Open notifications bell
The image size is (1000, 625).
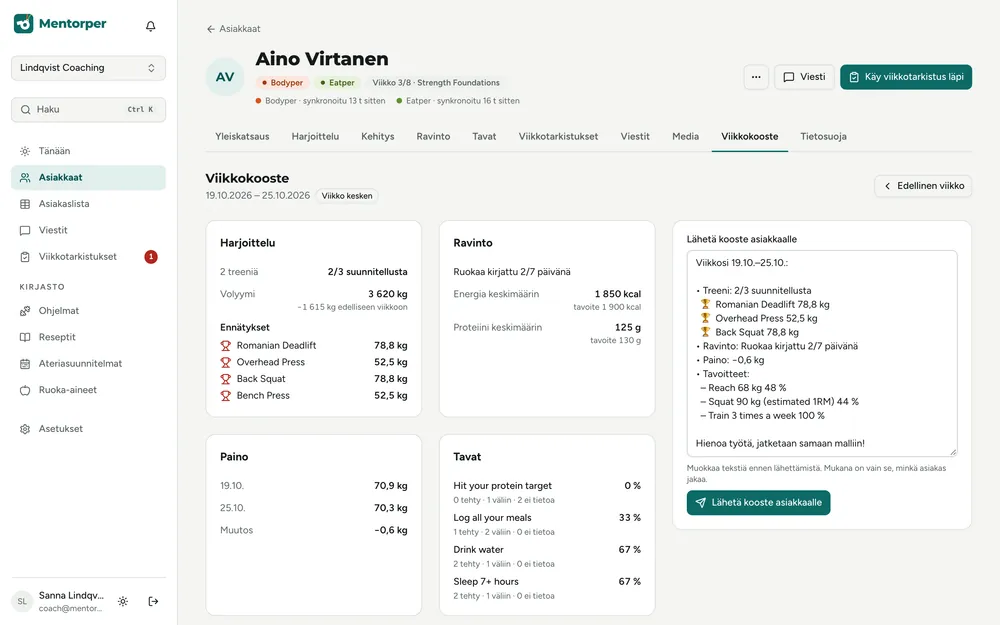point(151,26)
